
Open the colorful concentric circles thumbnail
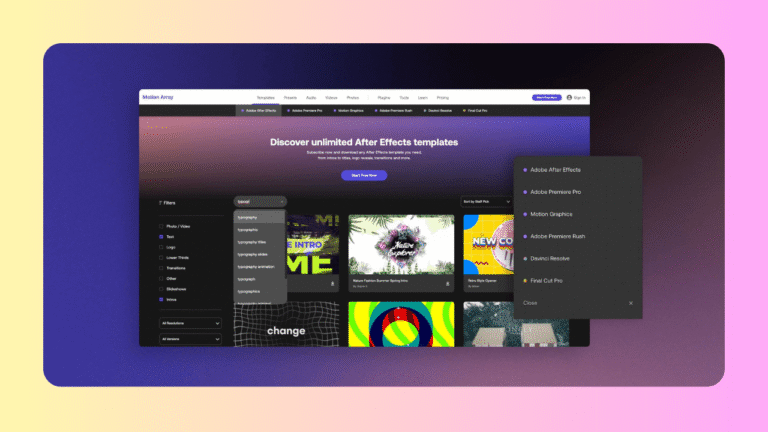pos(401,324)
